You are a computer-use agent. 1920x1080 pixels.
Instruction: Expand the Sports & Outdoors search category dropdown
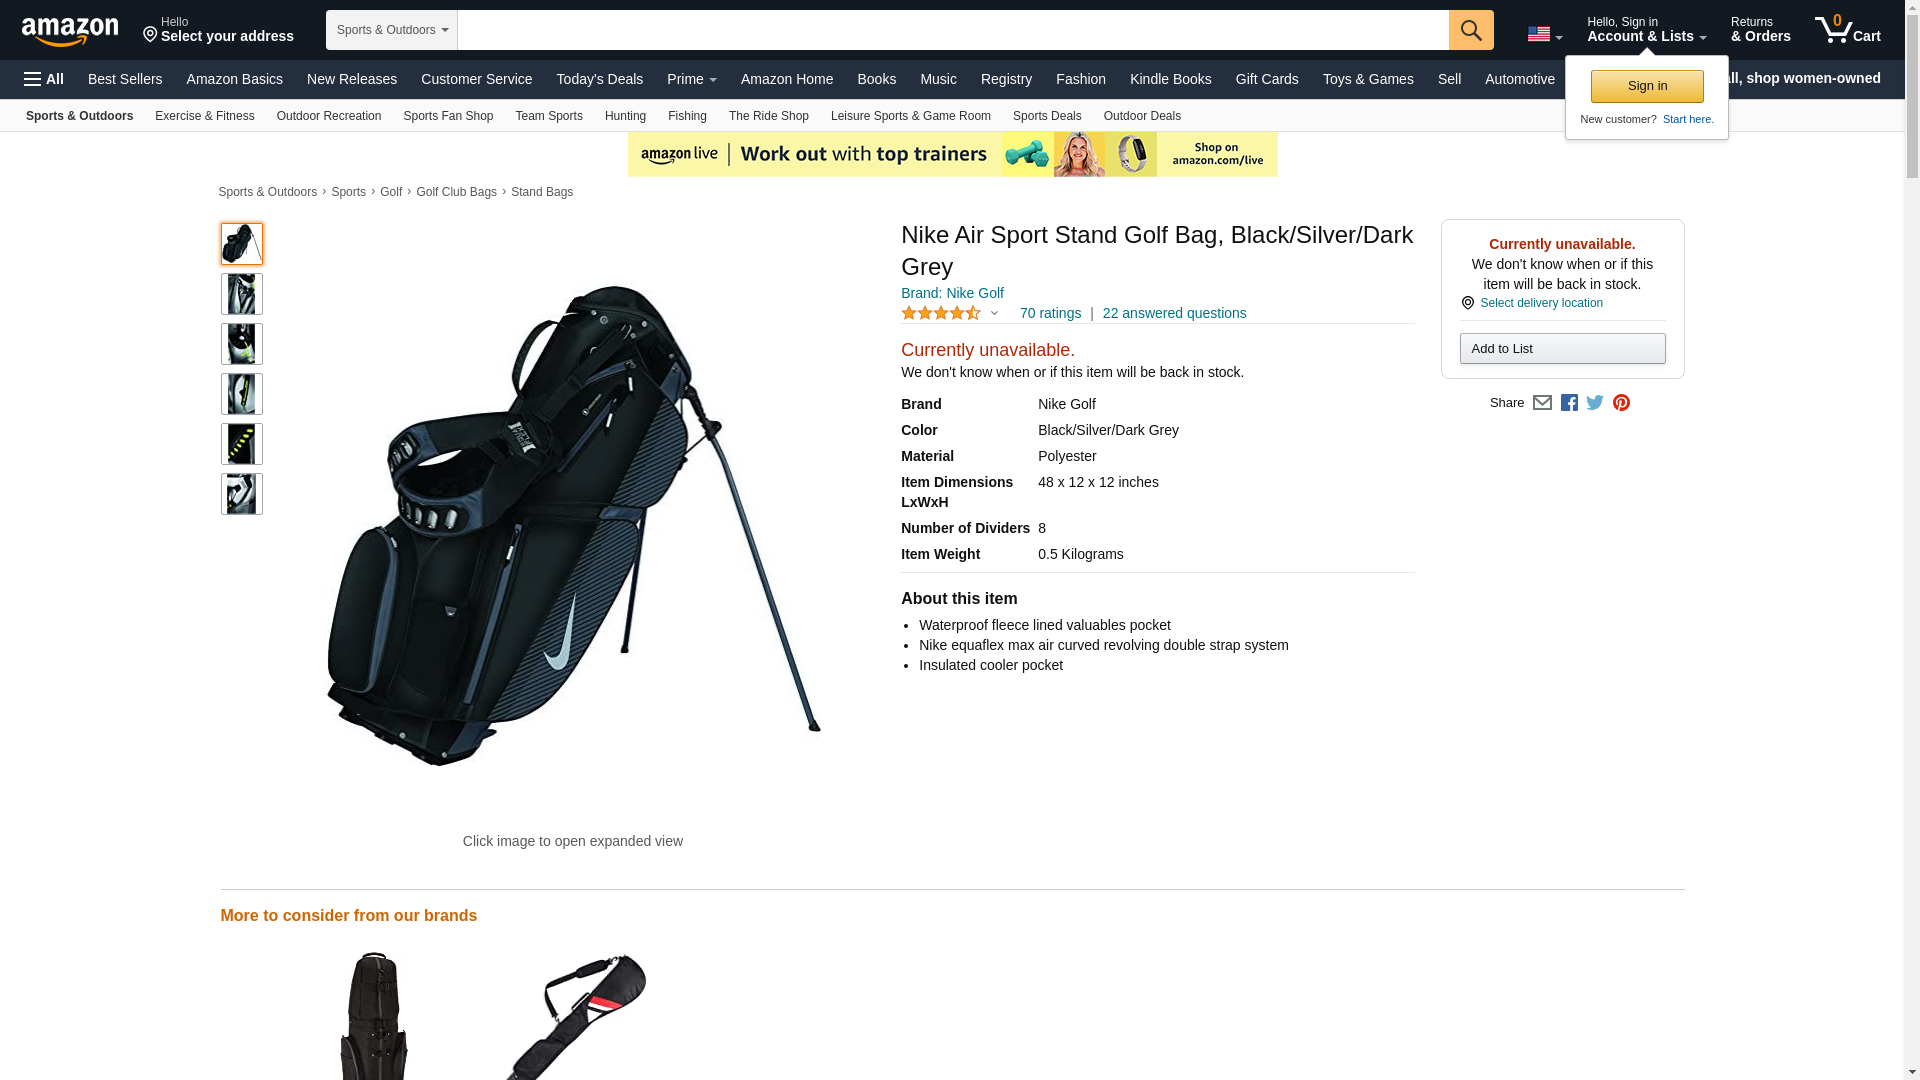click(392, 30)
